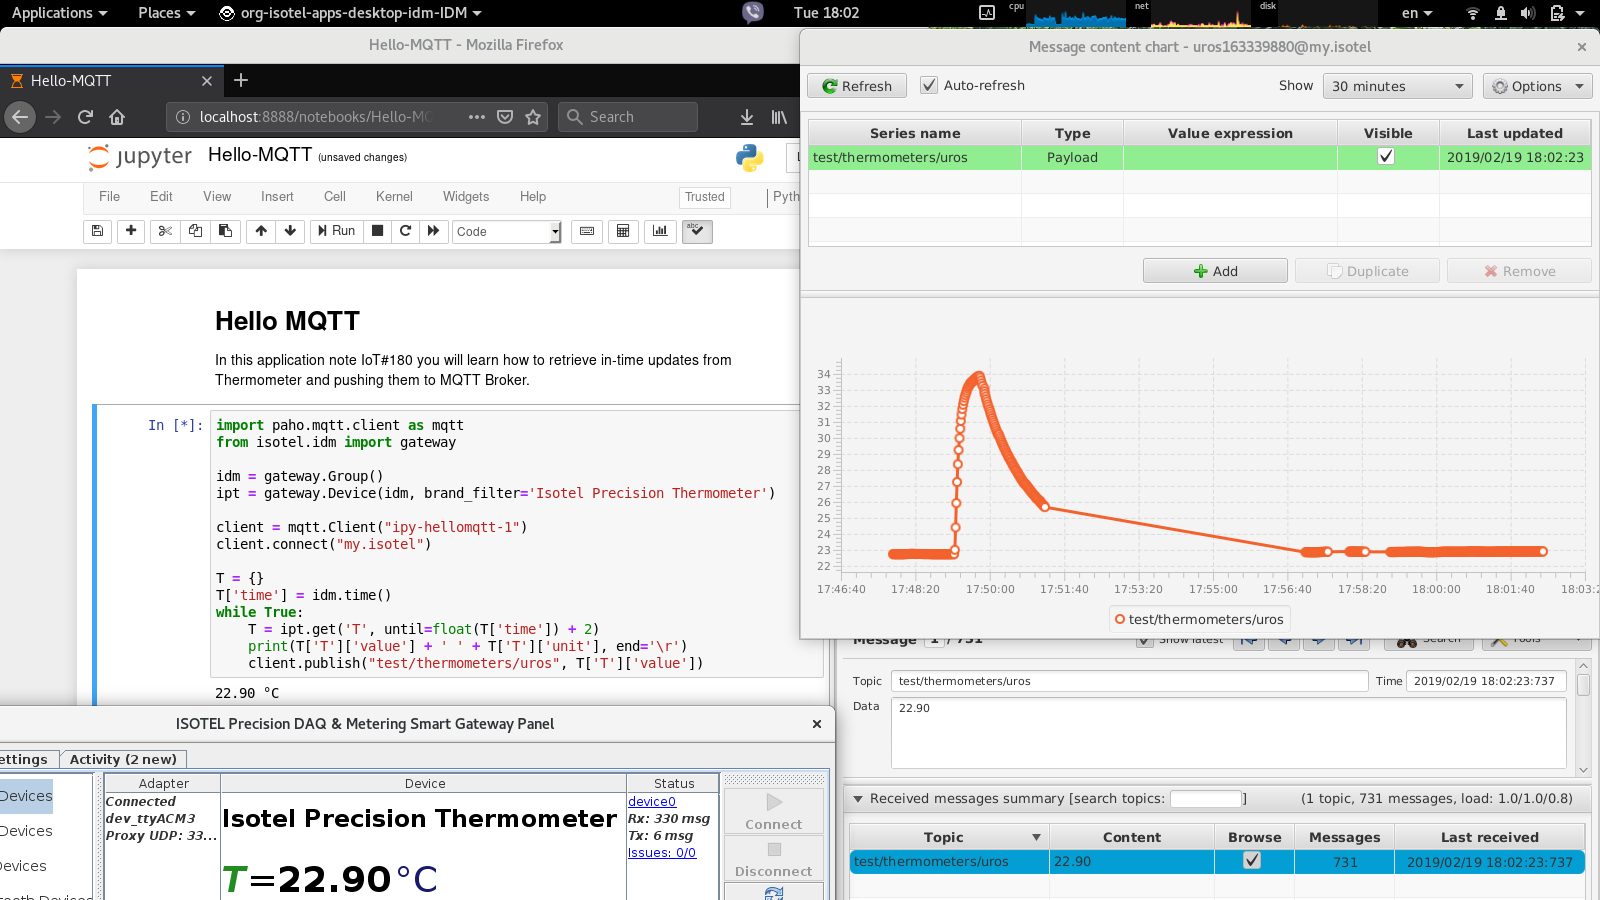The width and height of the screenshot is (1600, 900).
Task: Move selected cell up with the arrow
Action: point(261,231)
